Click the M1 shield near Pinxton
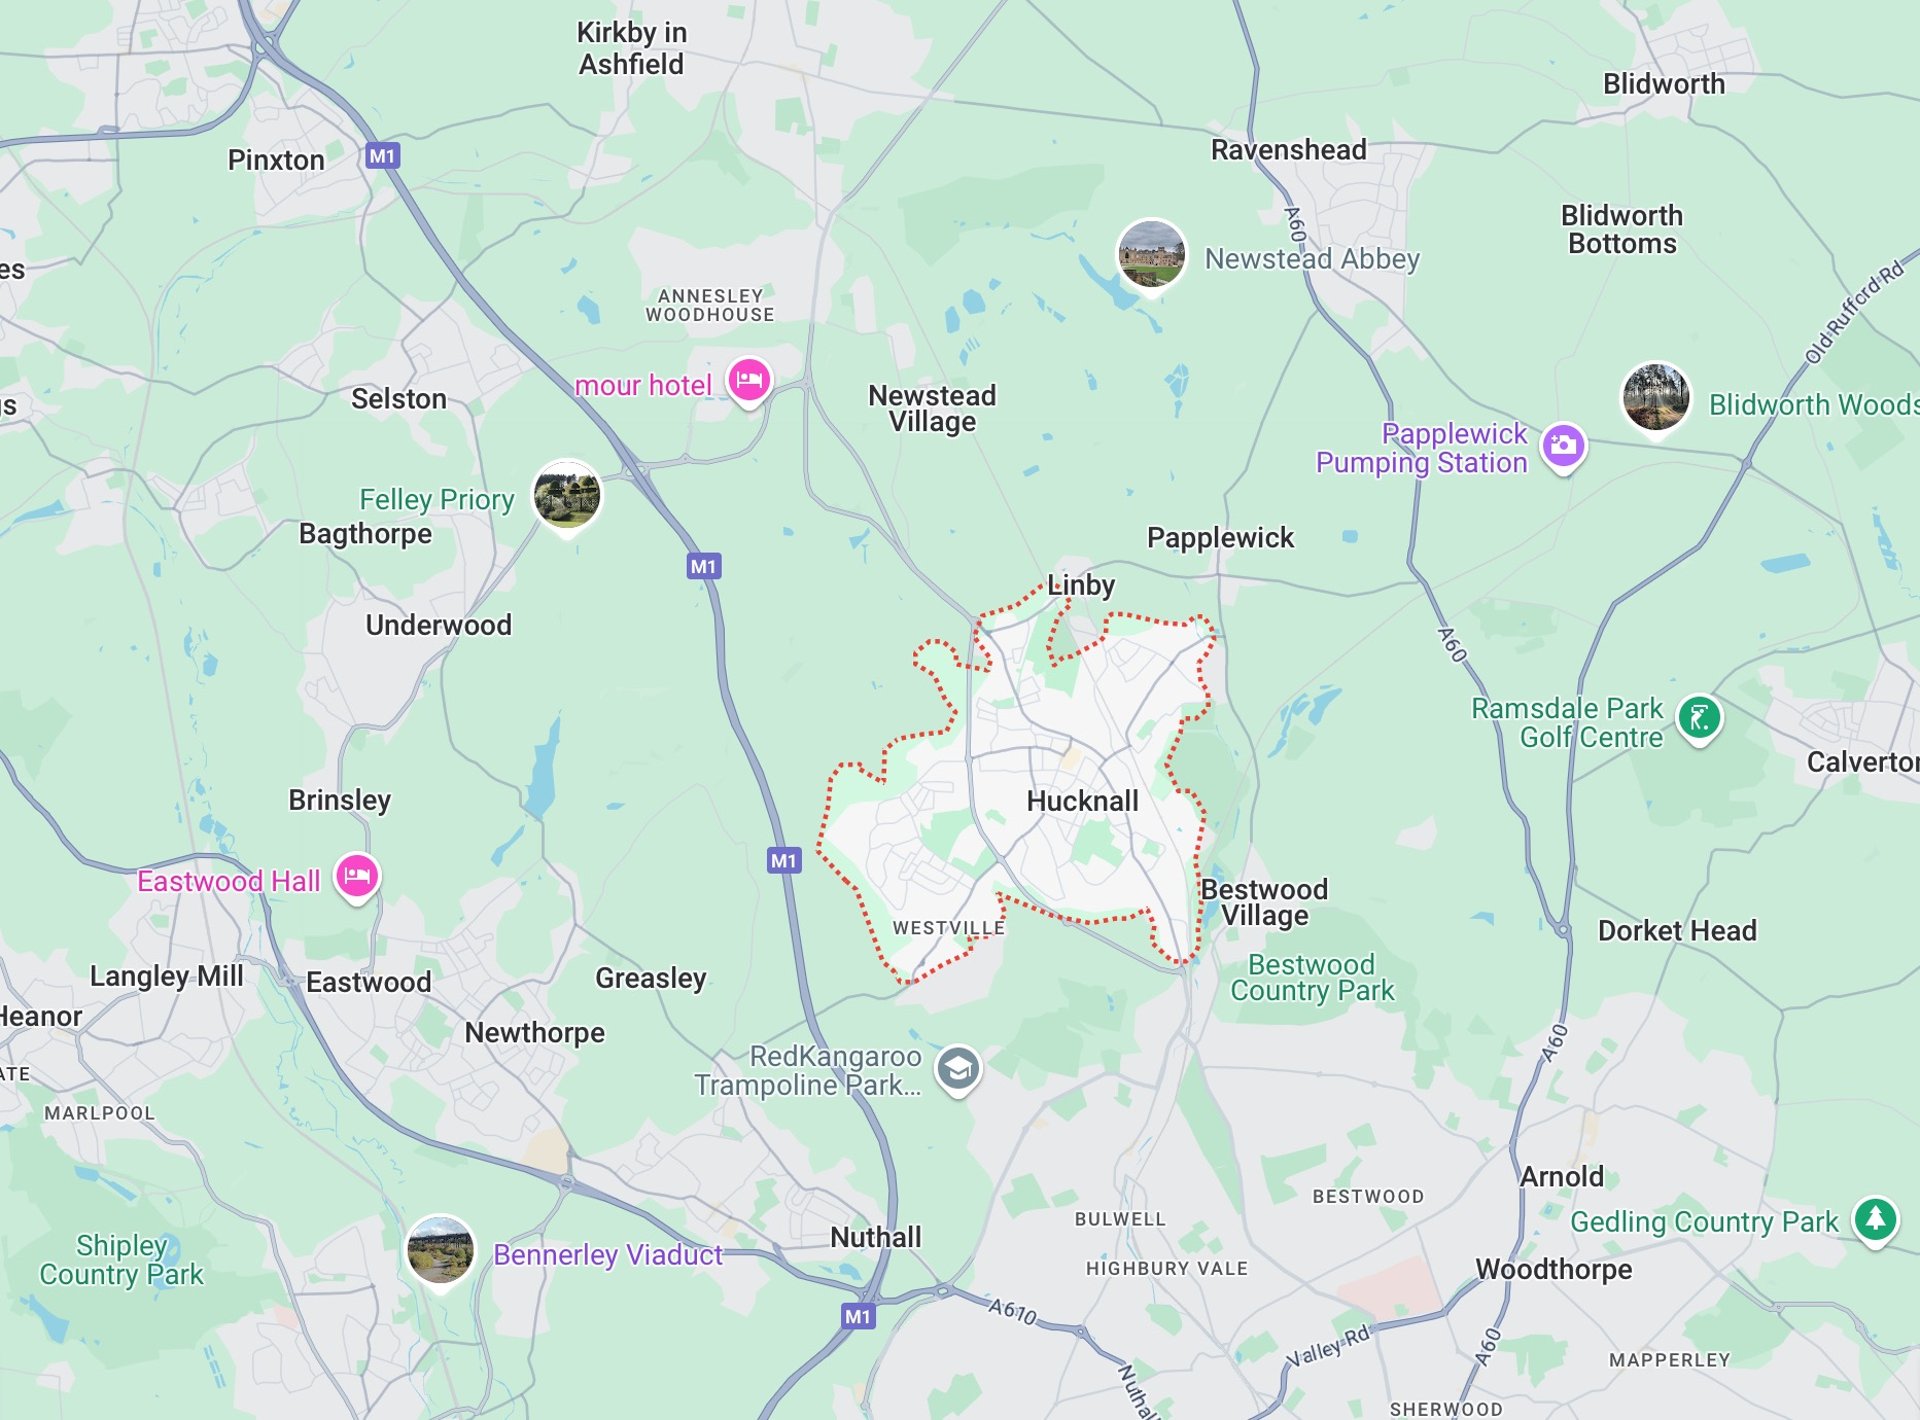This screenshot has width=1920, height=1420. tap(382, 156)
